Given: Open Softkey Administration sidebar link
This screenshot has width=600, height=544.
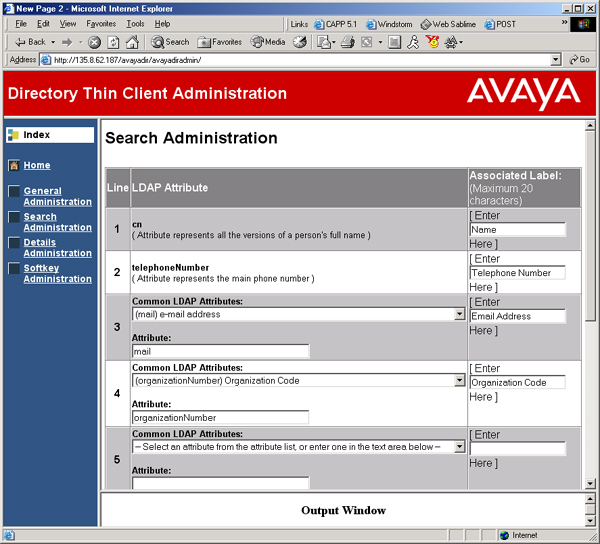Looking at the screenshot, I should coord(57,273).
